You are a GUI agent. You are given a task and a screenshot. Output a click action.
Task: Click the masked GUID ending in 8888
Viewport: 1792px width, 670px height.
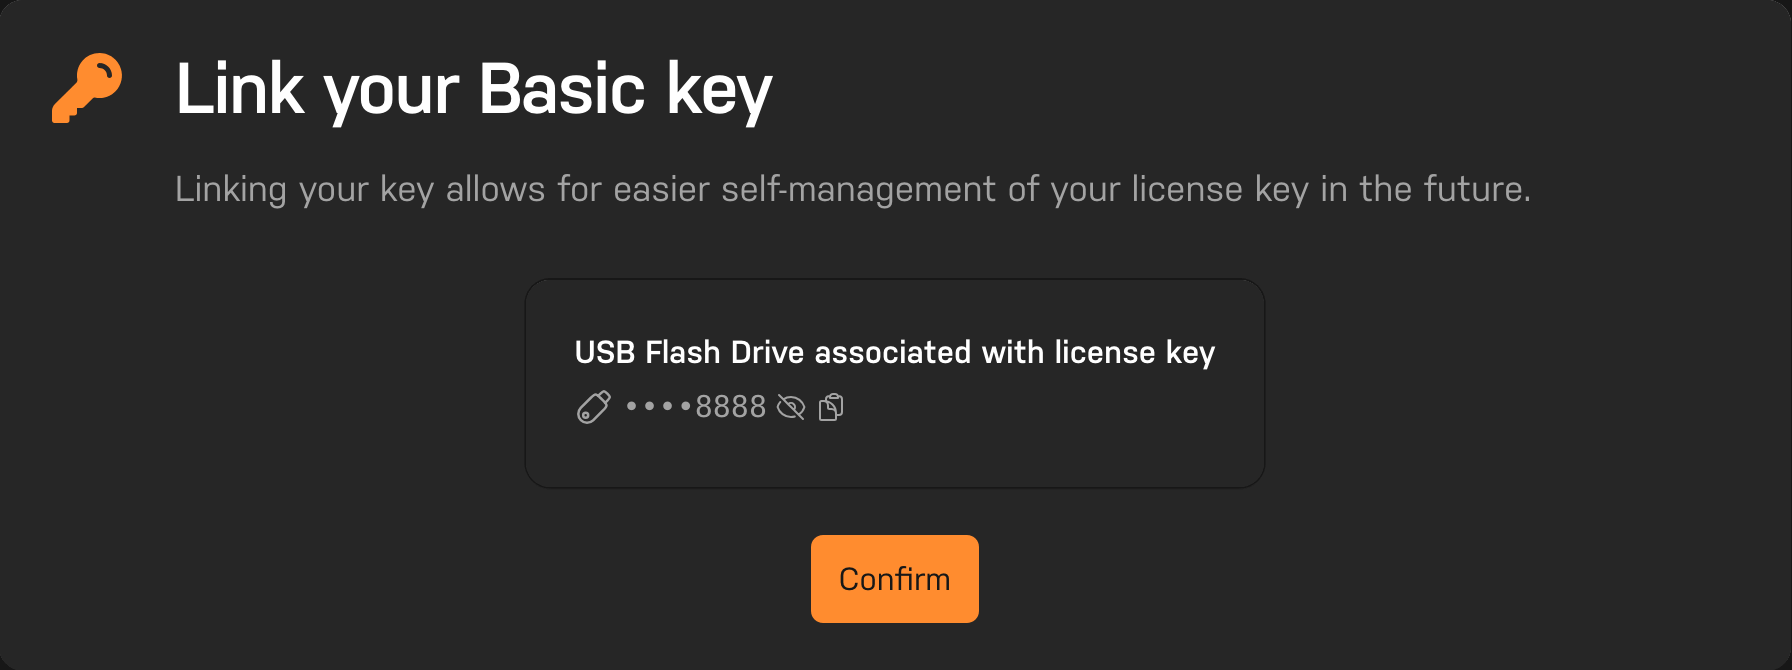[696, 408]
